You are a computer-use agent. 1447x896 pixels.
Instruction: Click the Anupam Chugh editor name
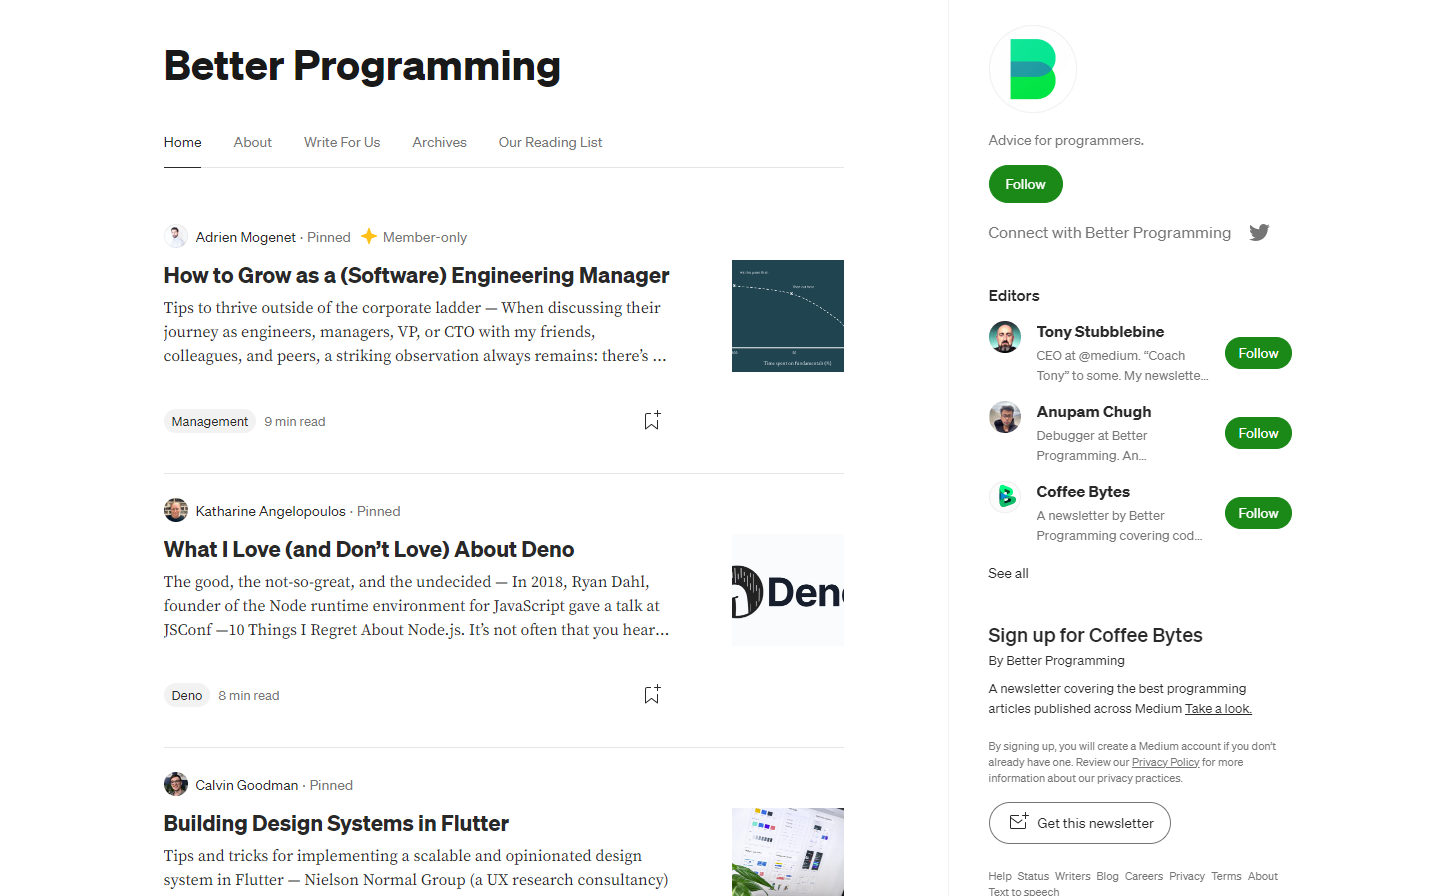click(1094, 412)
